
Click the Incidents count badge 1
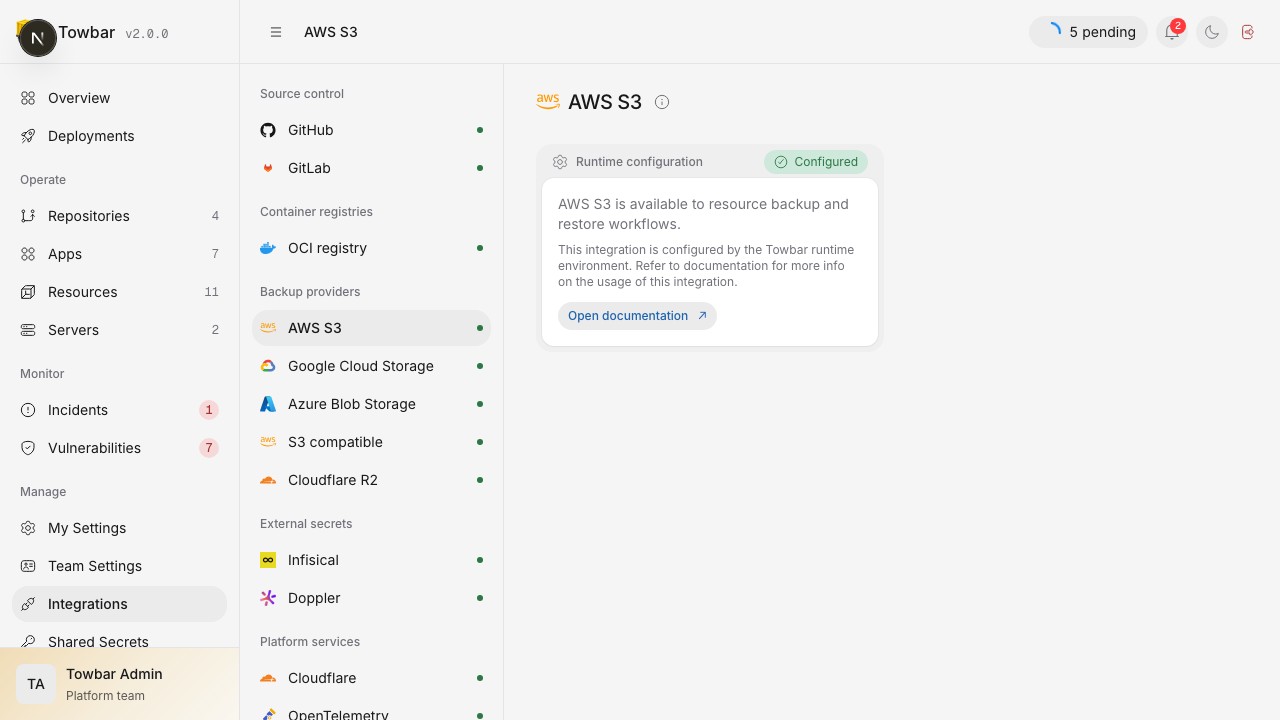(x=208, y=410)
